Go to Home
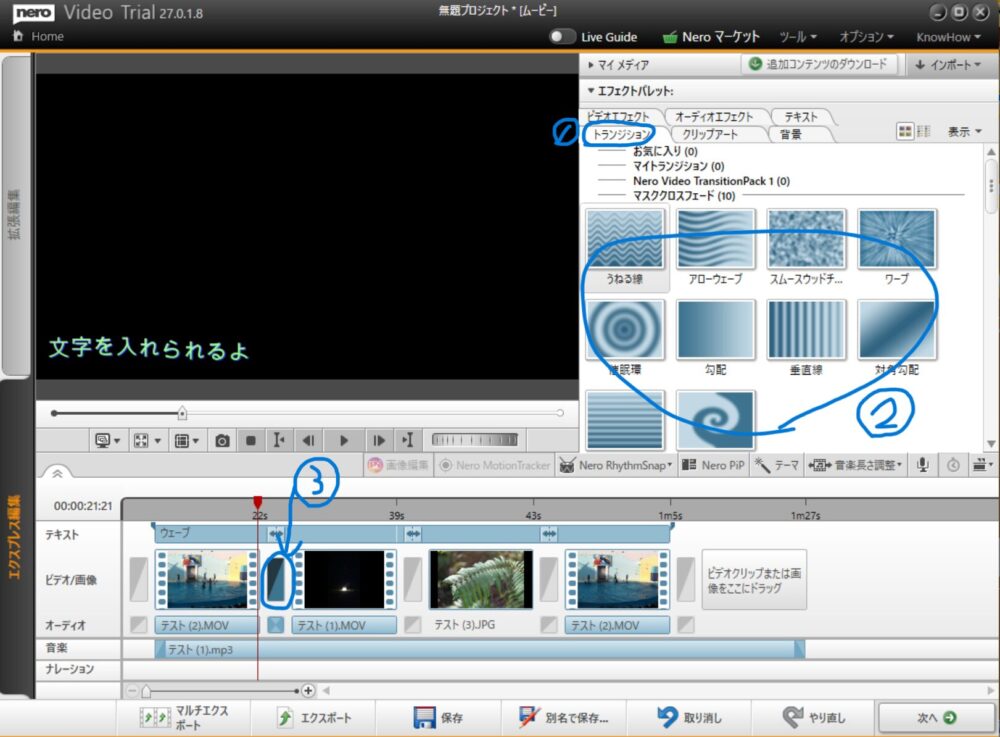1000x737 pixels. 38,36
